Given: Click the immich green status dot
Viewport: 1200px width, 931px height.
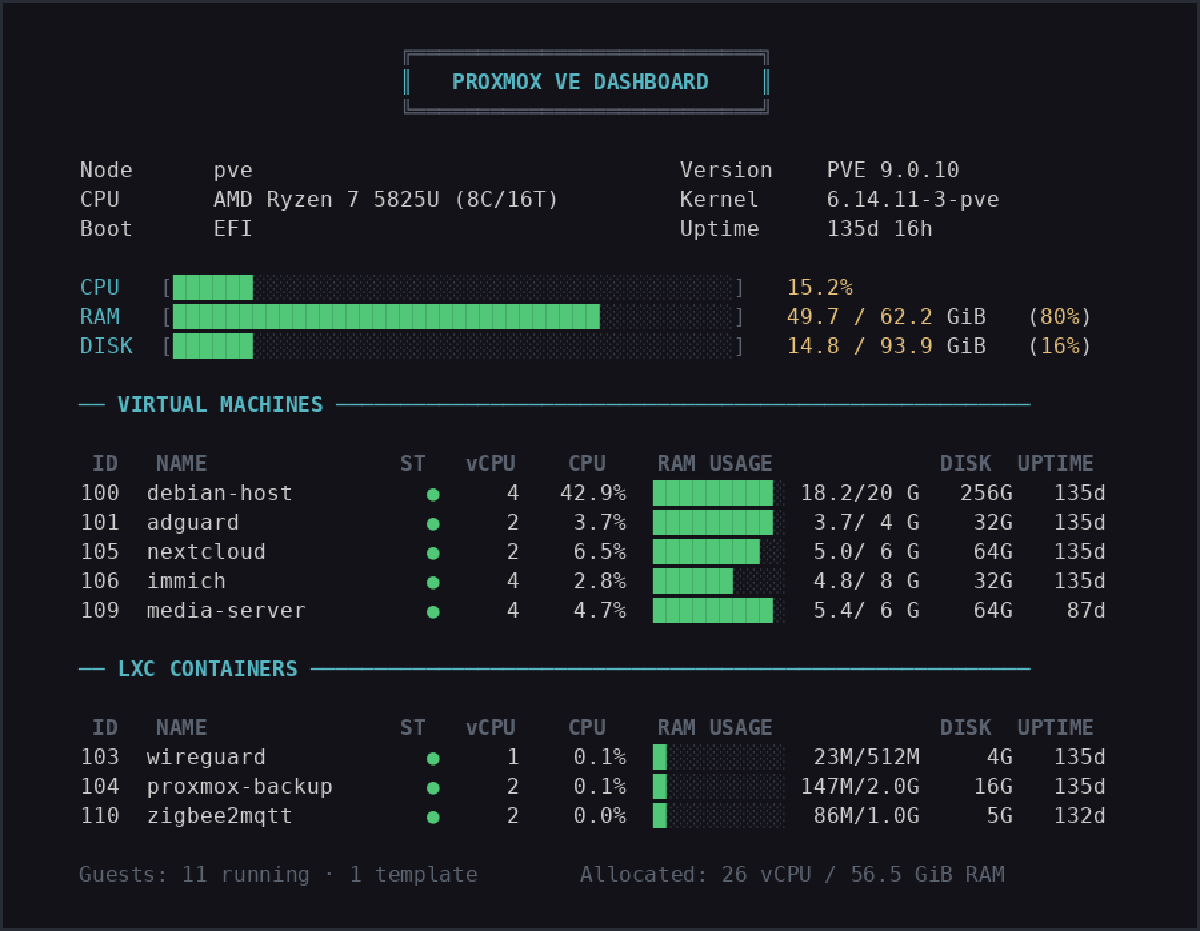Looking at the screenshot, I should coord(433,582).
